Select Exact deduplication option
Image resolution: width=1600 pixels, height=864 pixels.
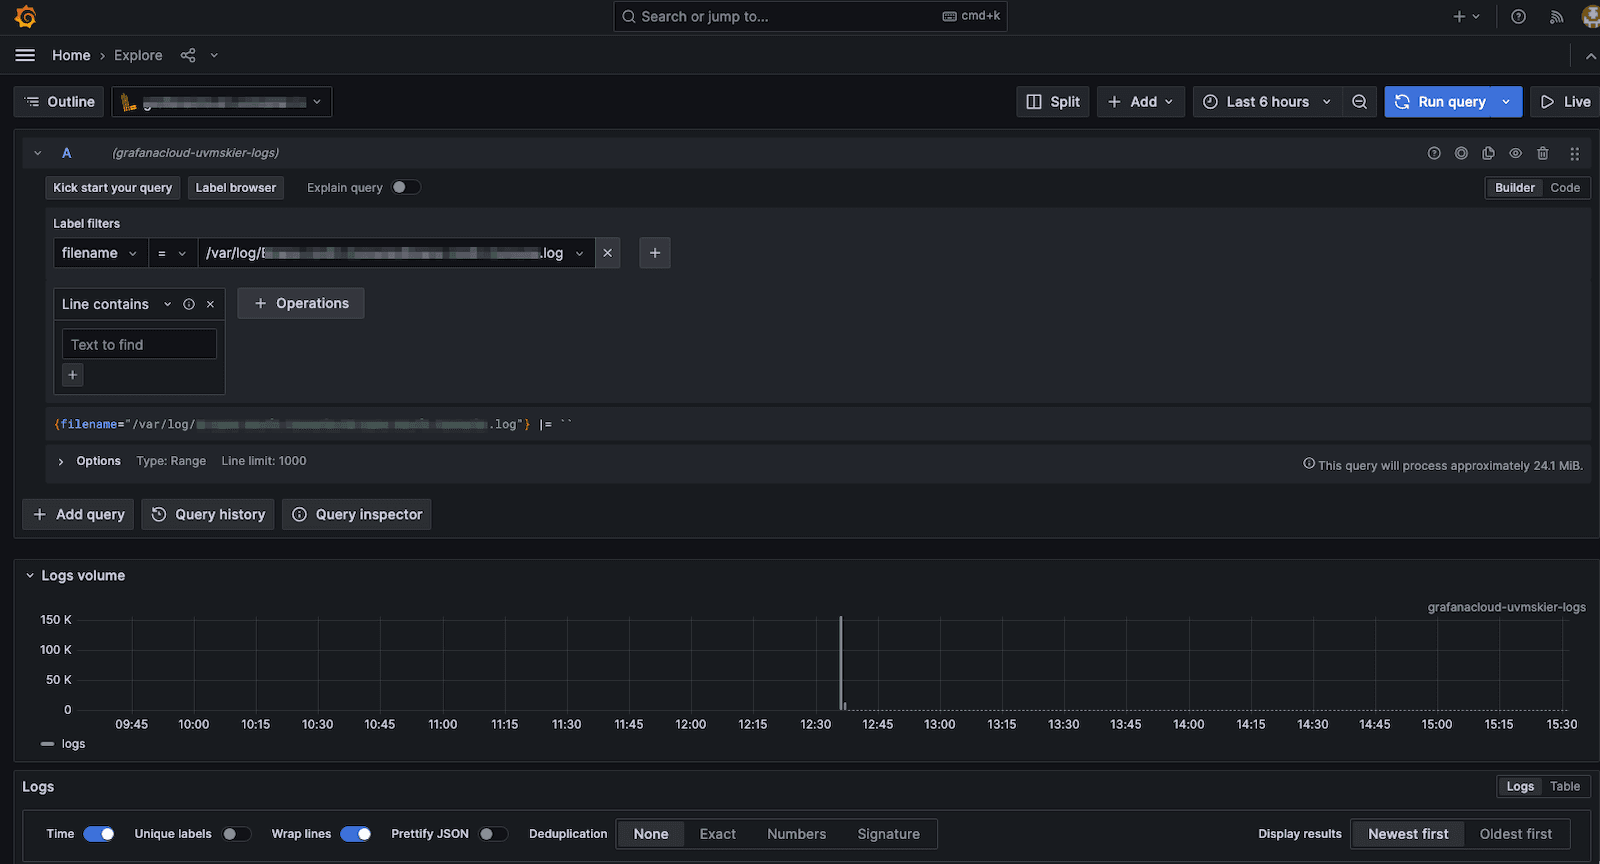pos(718,834)
